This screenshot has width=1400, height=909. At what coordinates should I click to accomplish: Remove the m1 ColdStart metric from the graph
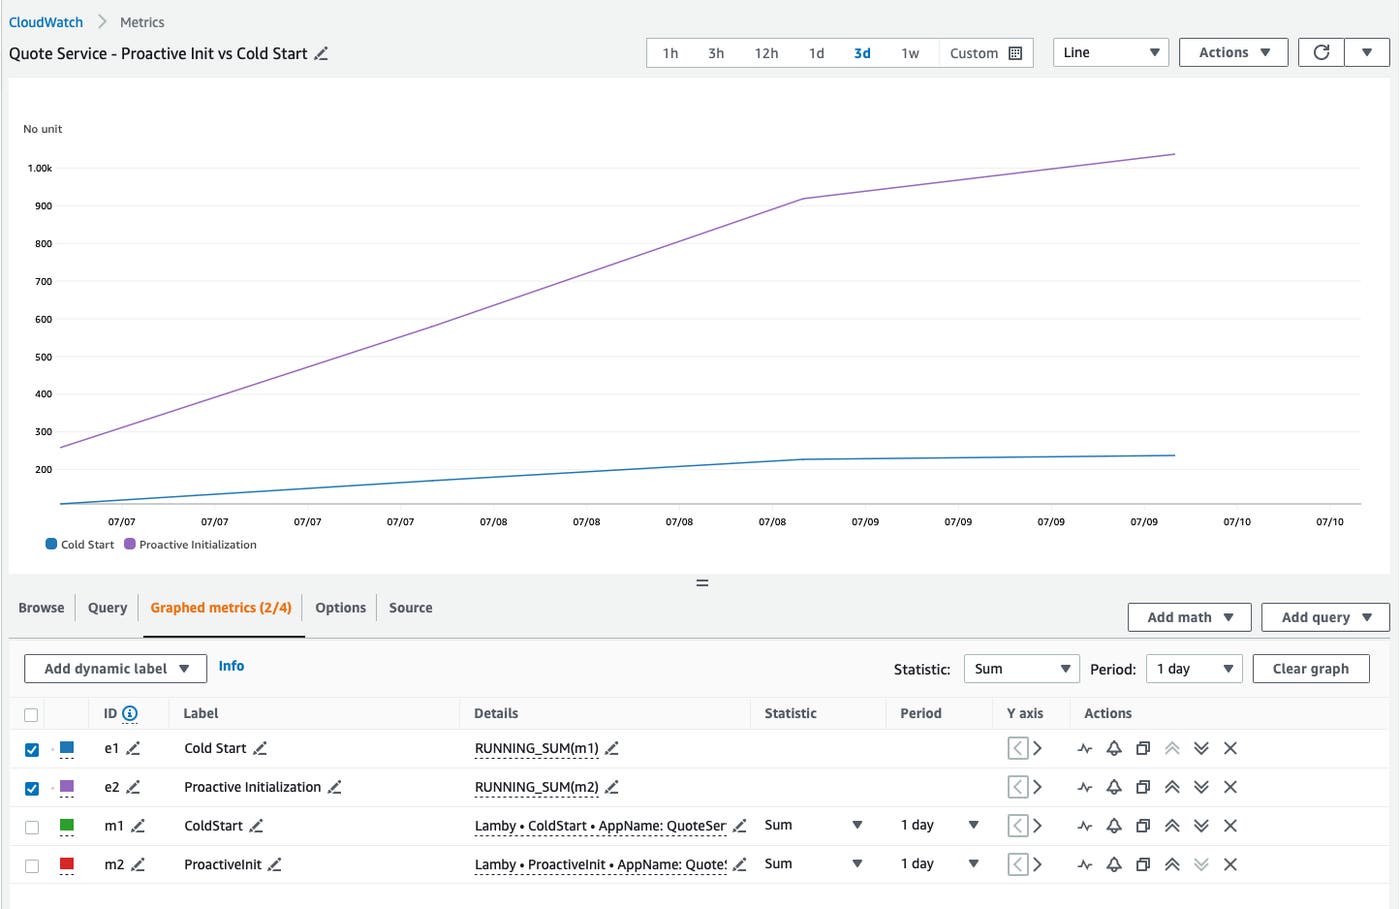[1229, 825]
